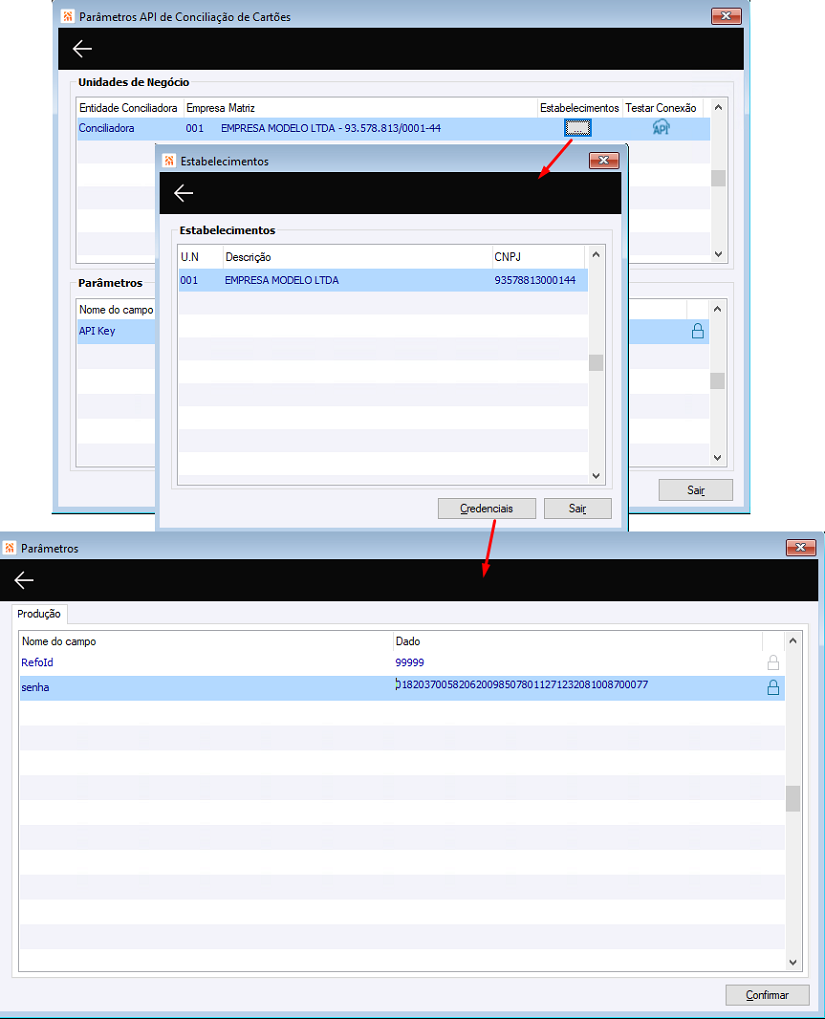The image size is (825, 1019).
Task: Confirm the parameters with Confirmar
Action: pos(767,995)
